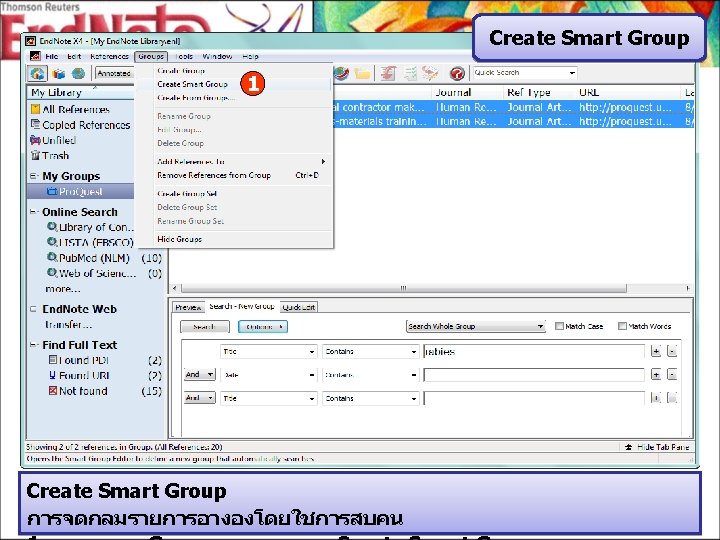Screen dimensions: 720x540
Task: Add row with first row plus button
Action: 656,352
